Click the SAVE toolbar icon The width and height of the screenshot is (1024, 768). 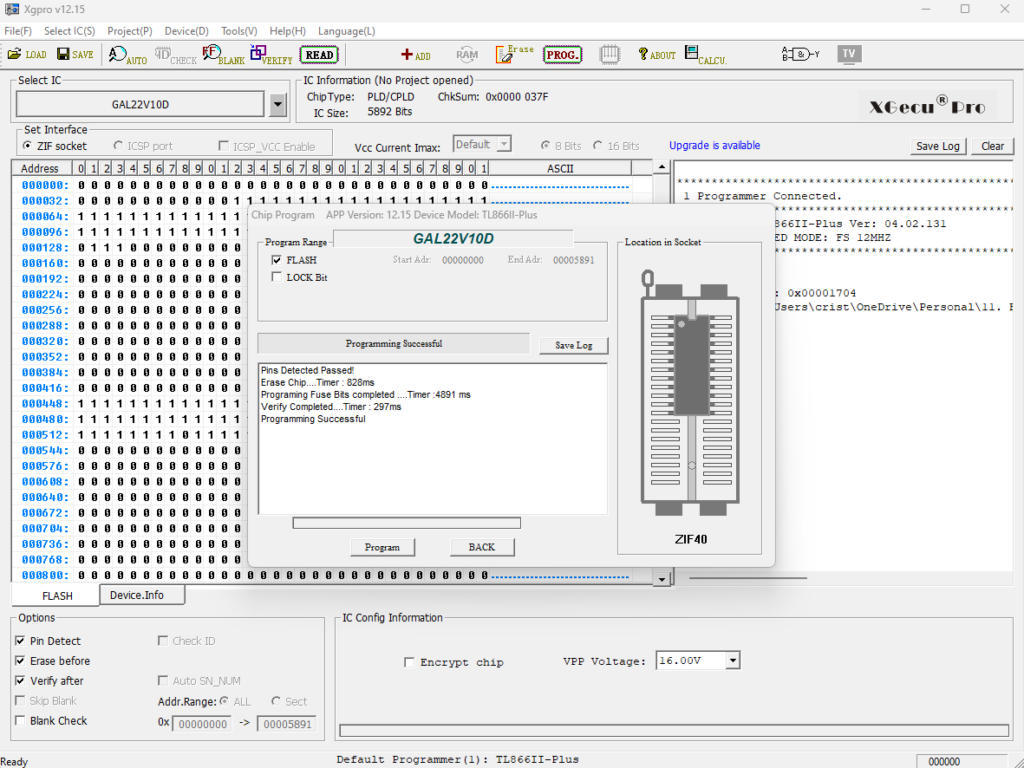pos(73,54)
